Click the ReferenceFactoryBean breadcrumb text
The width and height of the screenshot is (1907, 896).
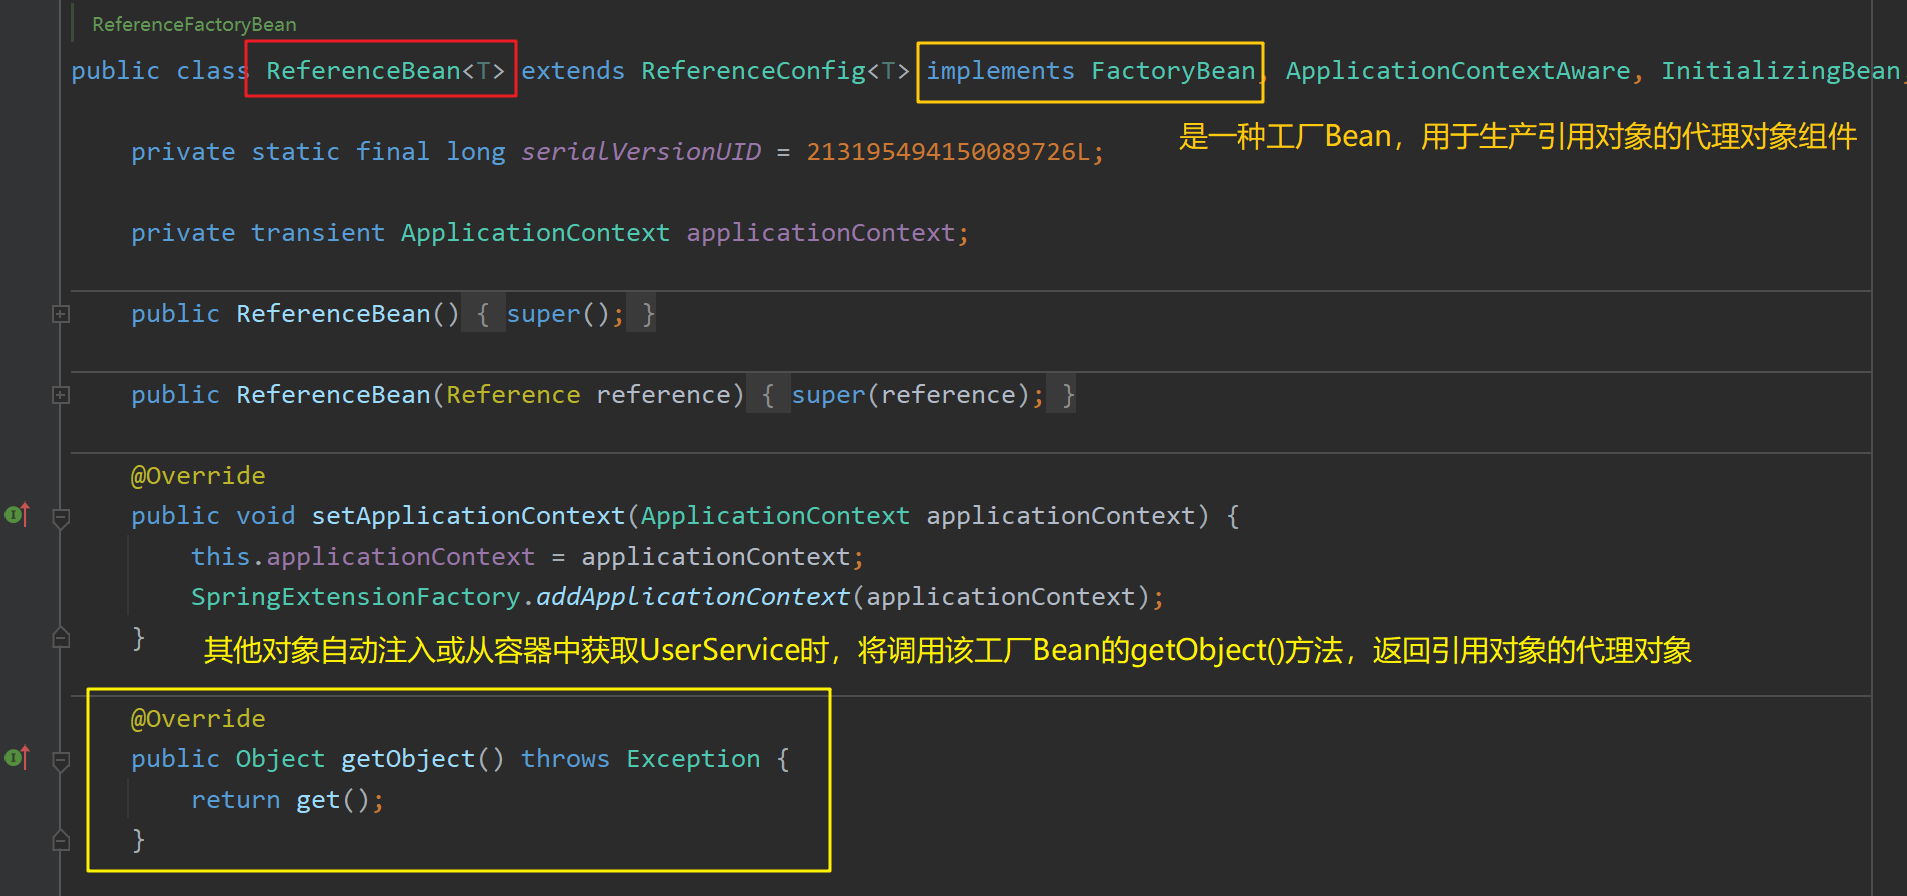[194, 24]
